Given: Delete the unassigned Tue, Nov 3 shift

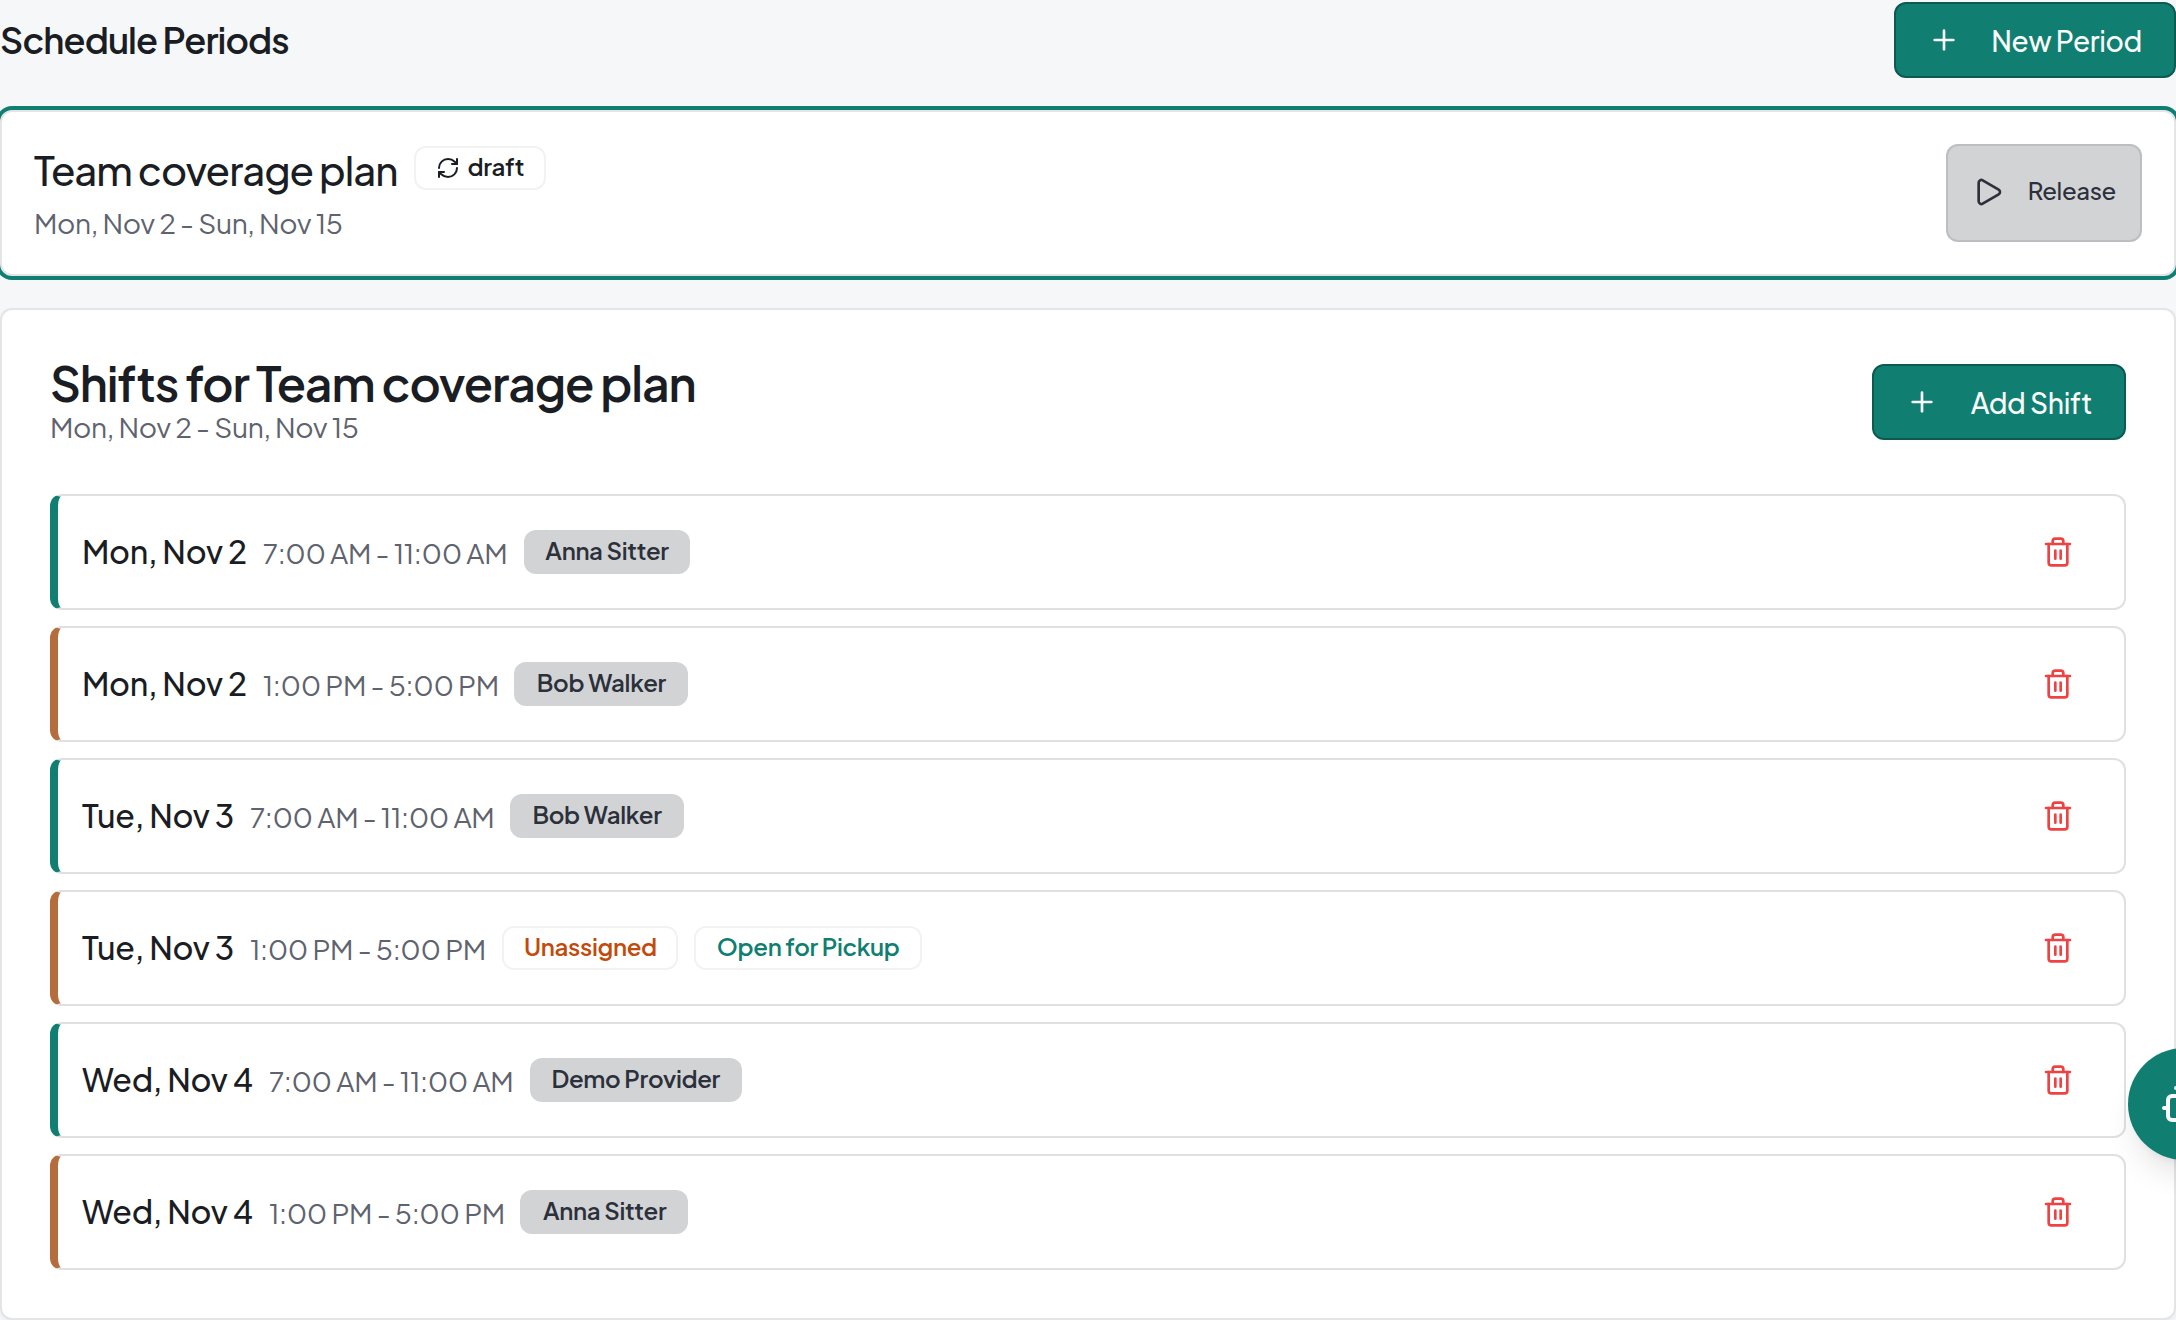Looking at the screenshot, I should (x=2057, y=948).
